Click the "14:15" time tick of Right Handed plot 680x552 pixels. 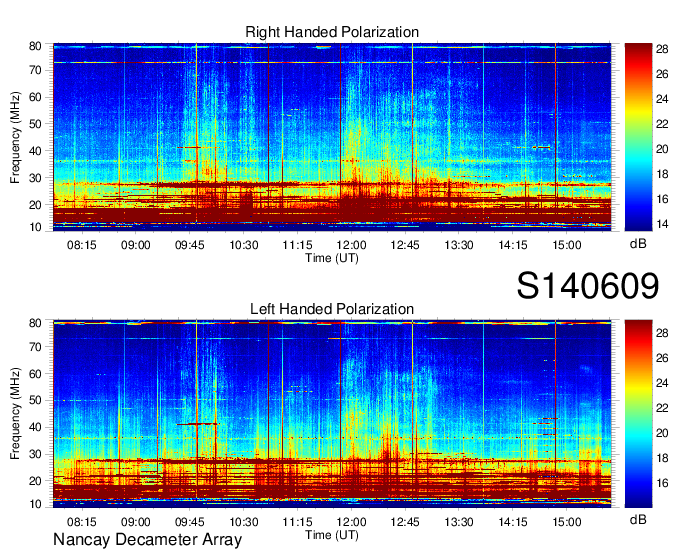[513, 245]
